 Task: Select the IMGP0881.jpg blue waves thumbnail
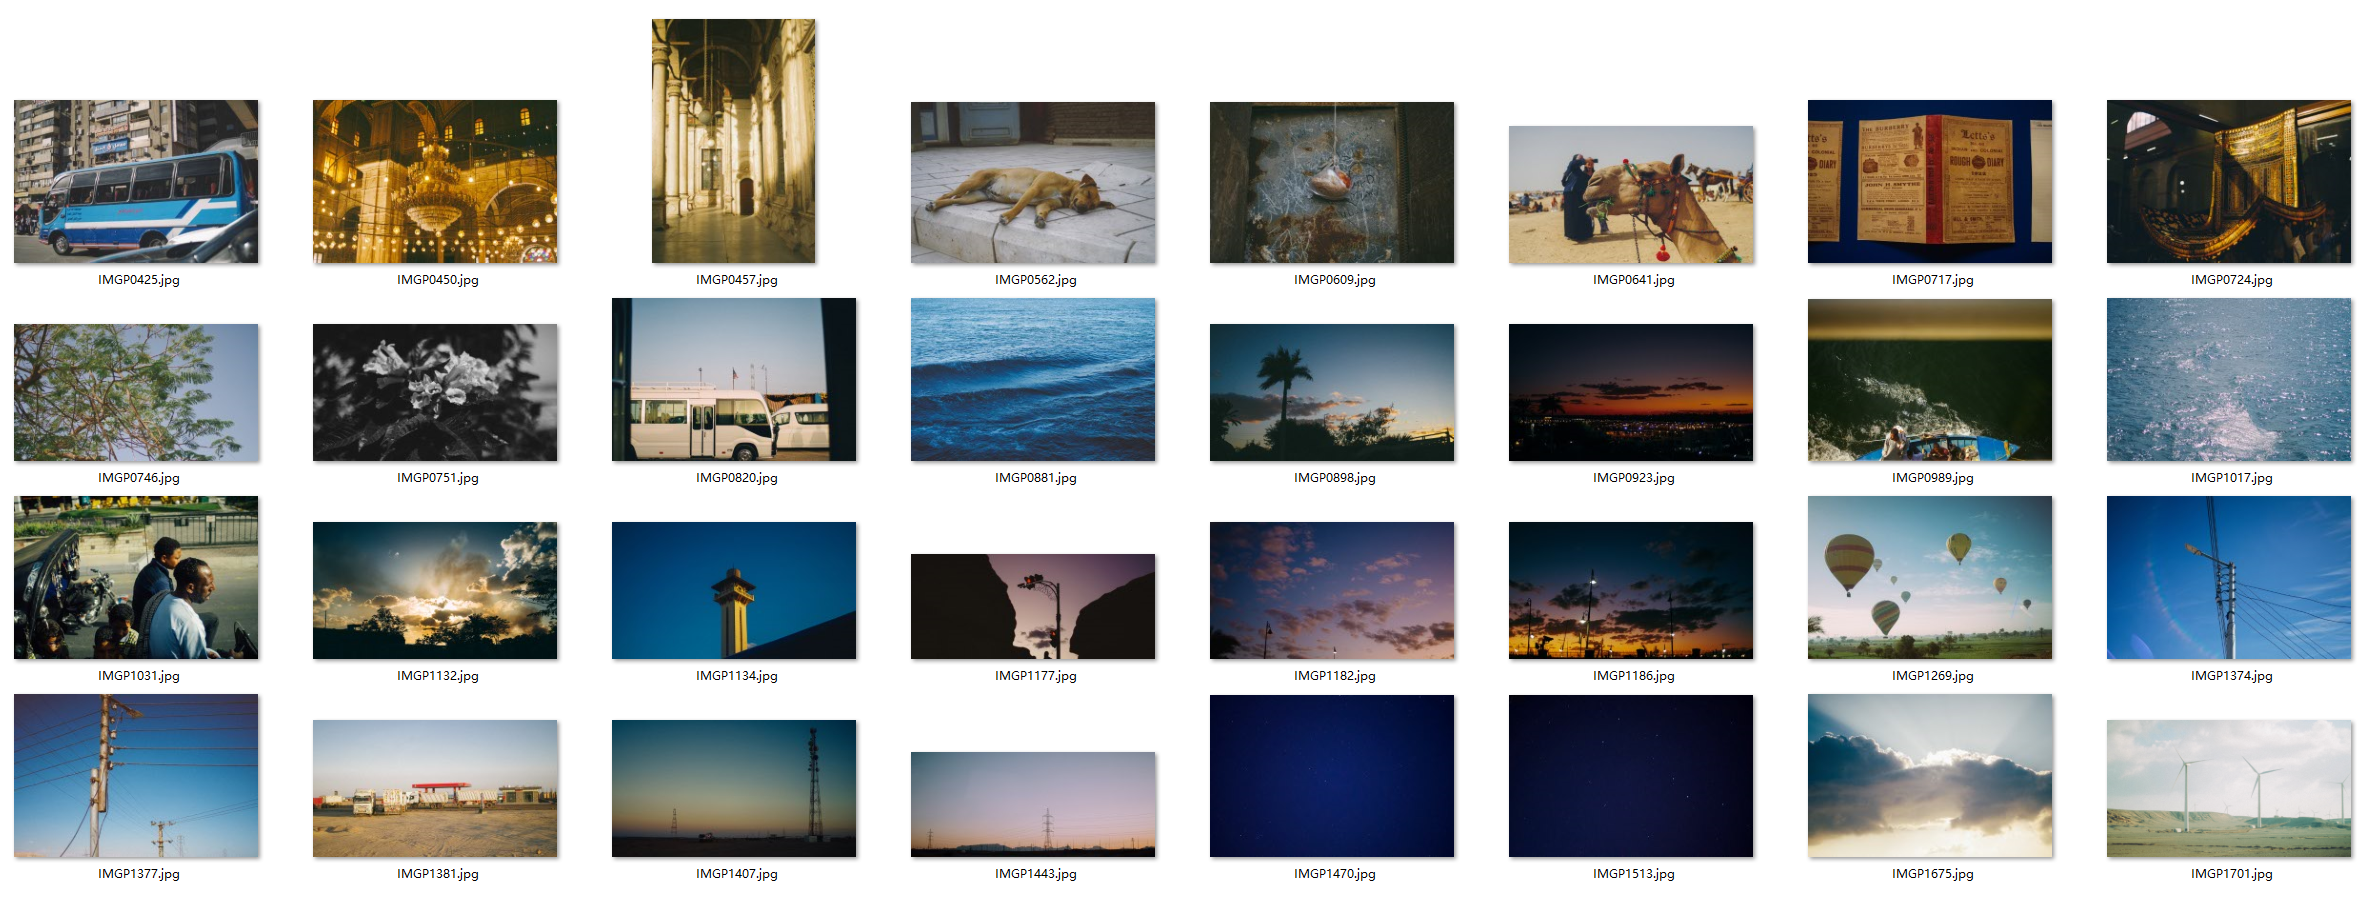[1033, 379]
